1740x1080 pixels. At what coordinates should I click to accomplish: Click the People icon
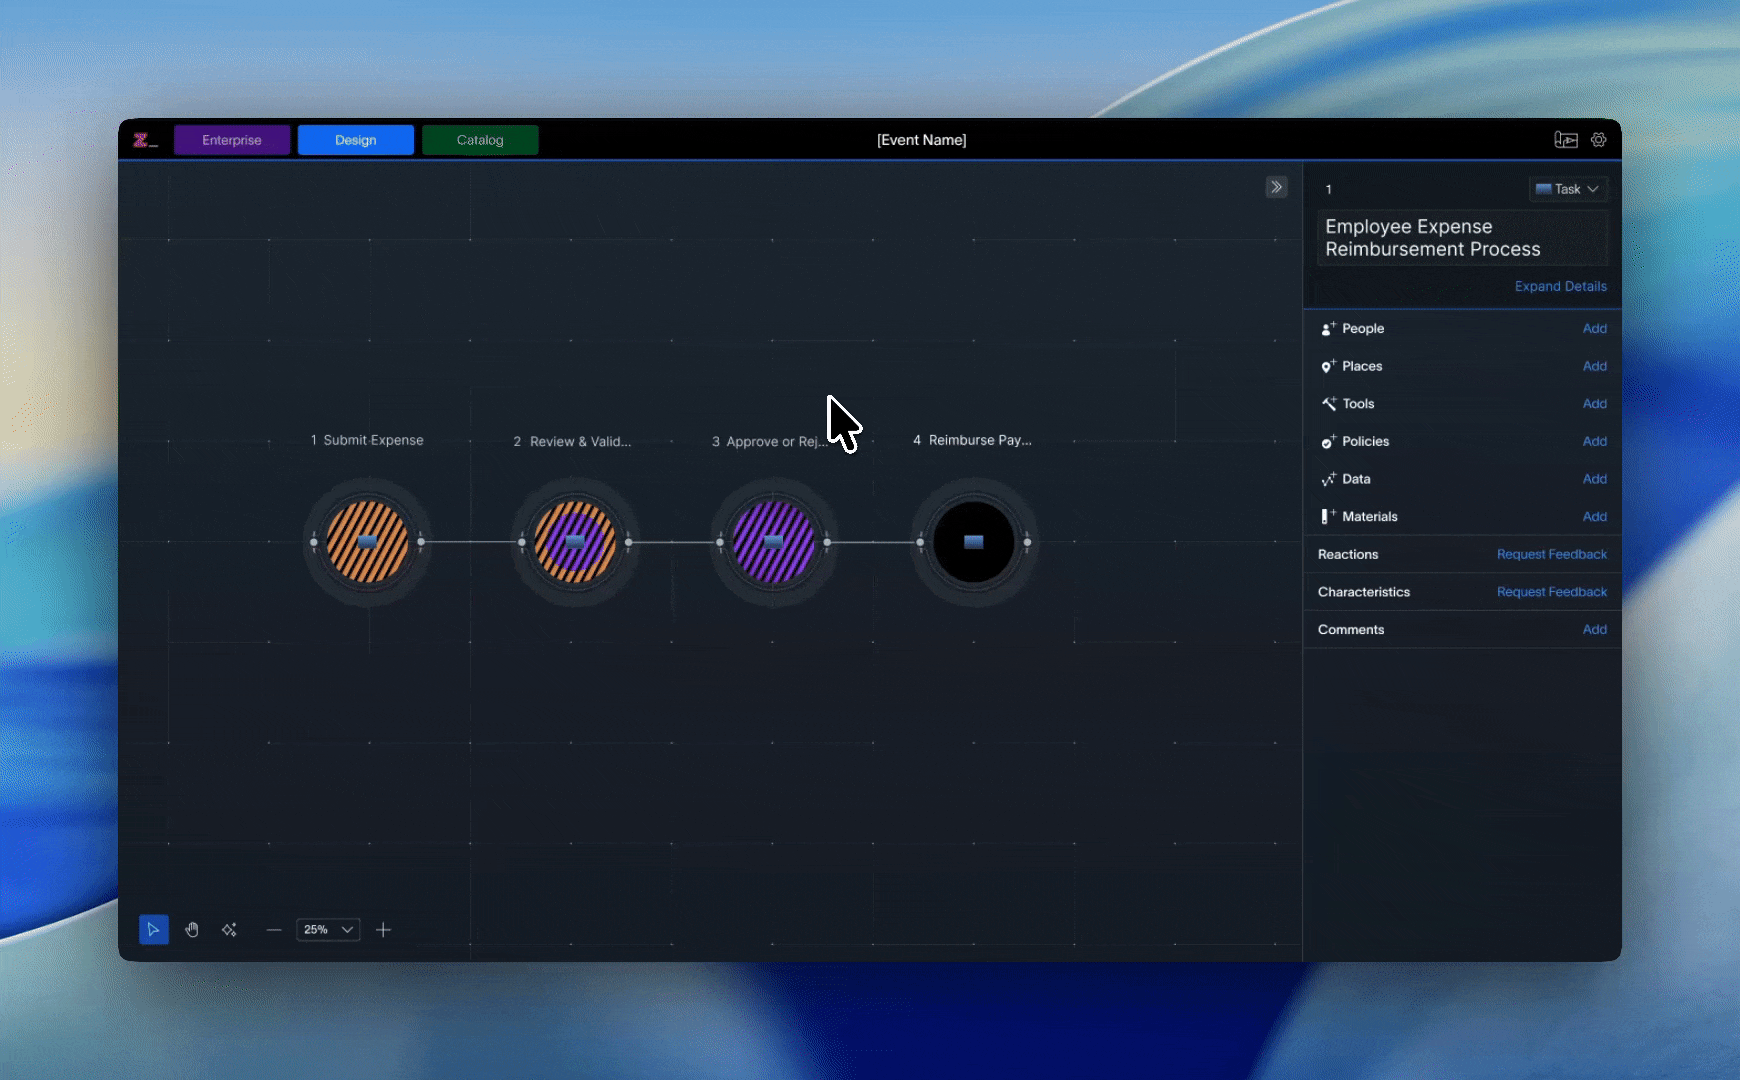click(x=1328, y=329)
